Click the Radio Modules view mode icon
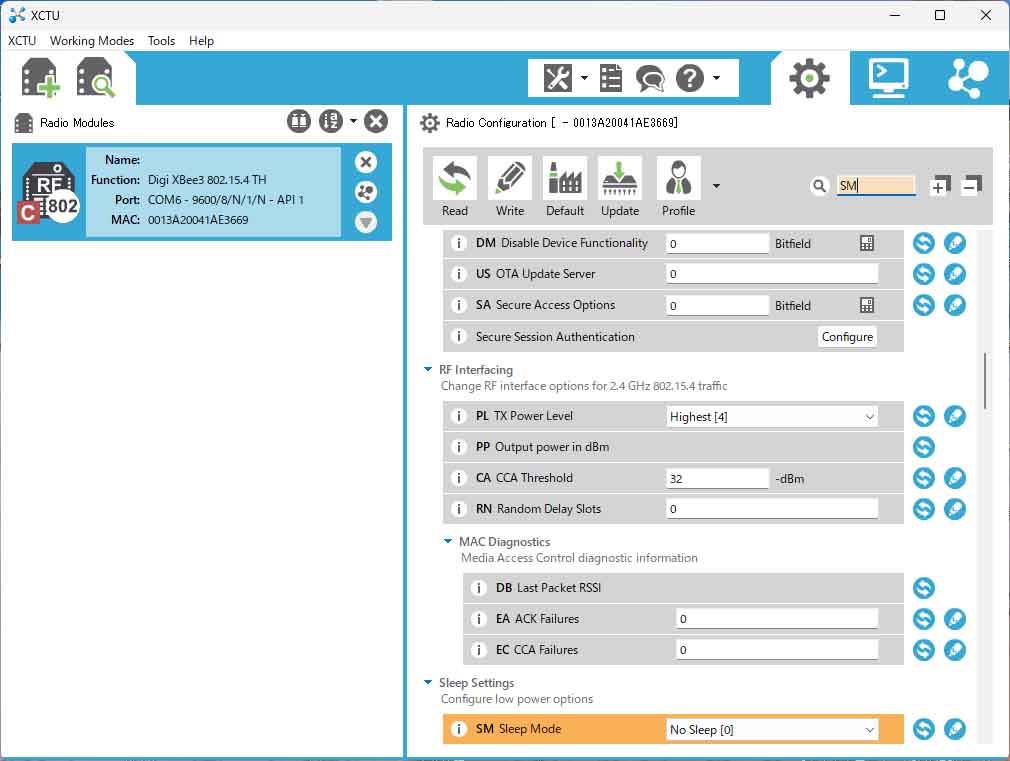 299,121
